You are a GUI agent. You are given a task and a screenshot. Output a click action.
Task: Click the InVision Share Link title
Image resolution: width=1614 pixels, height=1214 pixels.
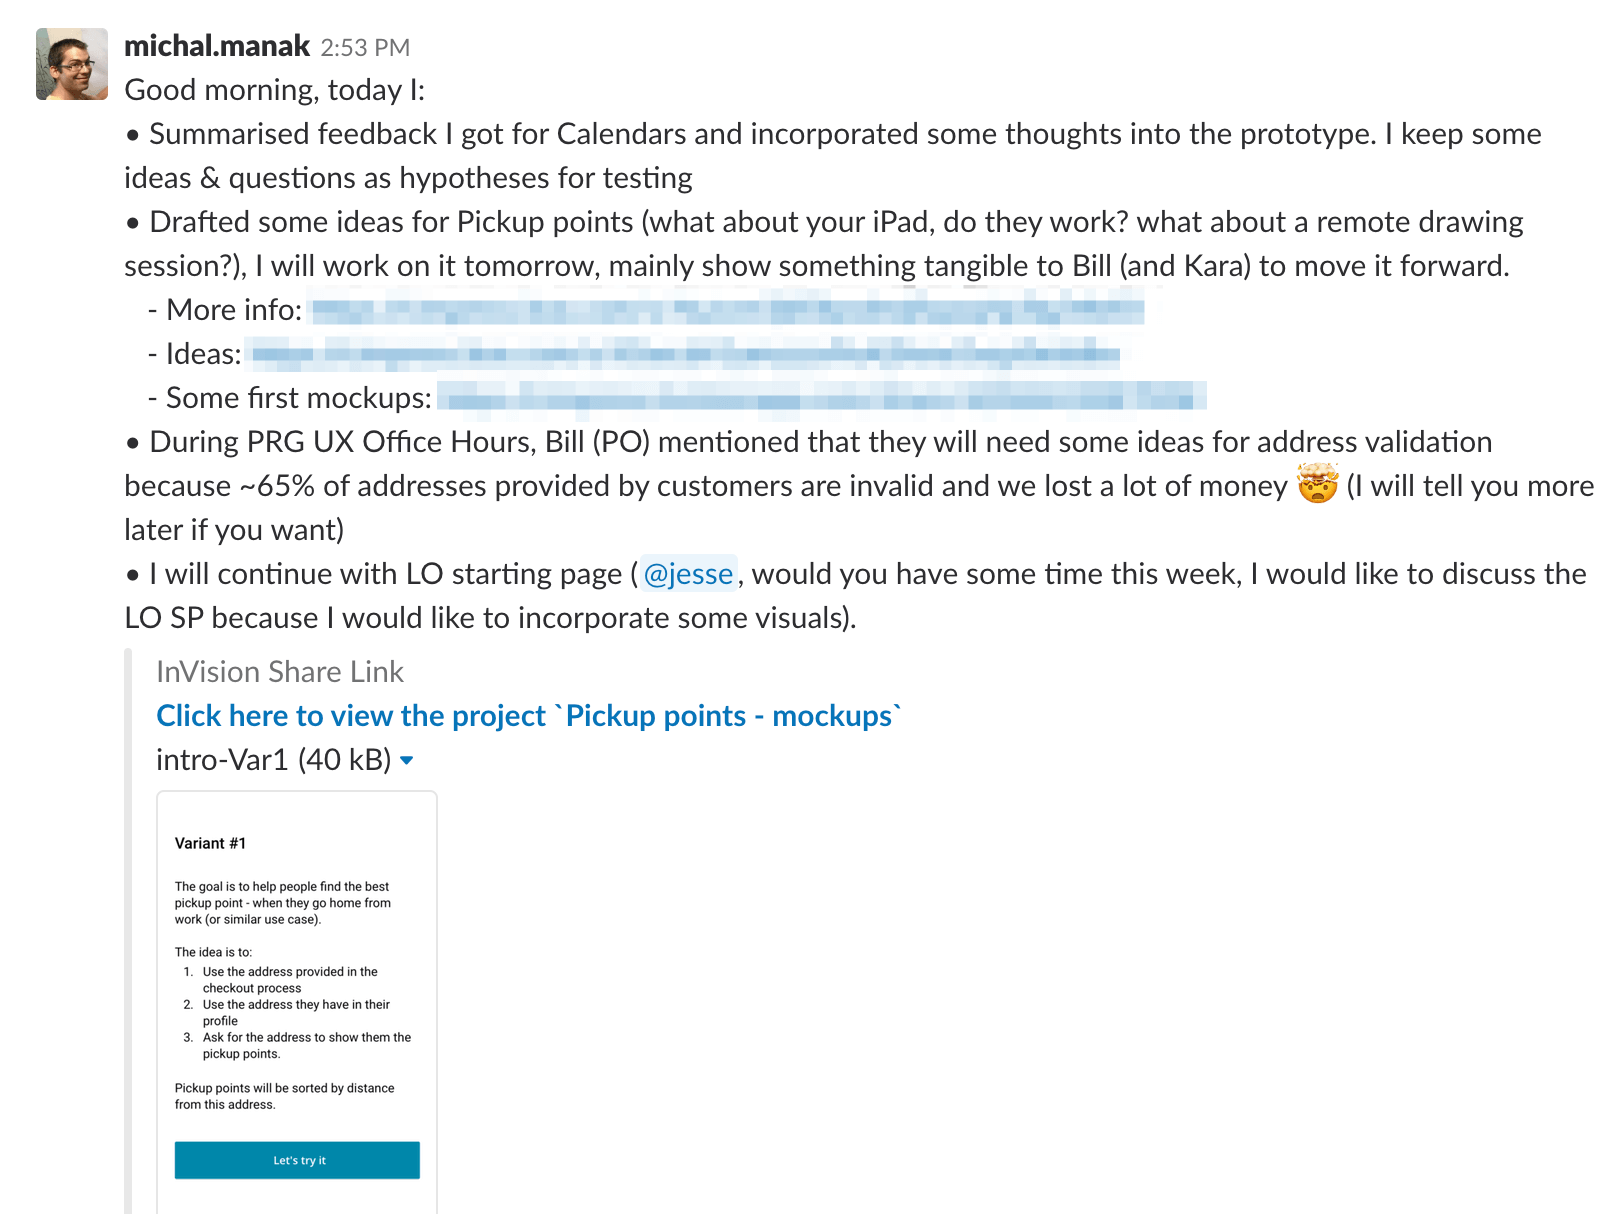280,672
